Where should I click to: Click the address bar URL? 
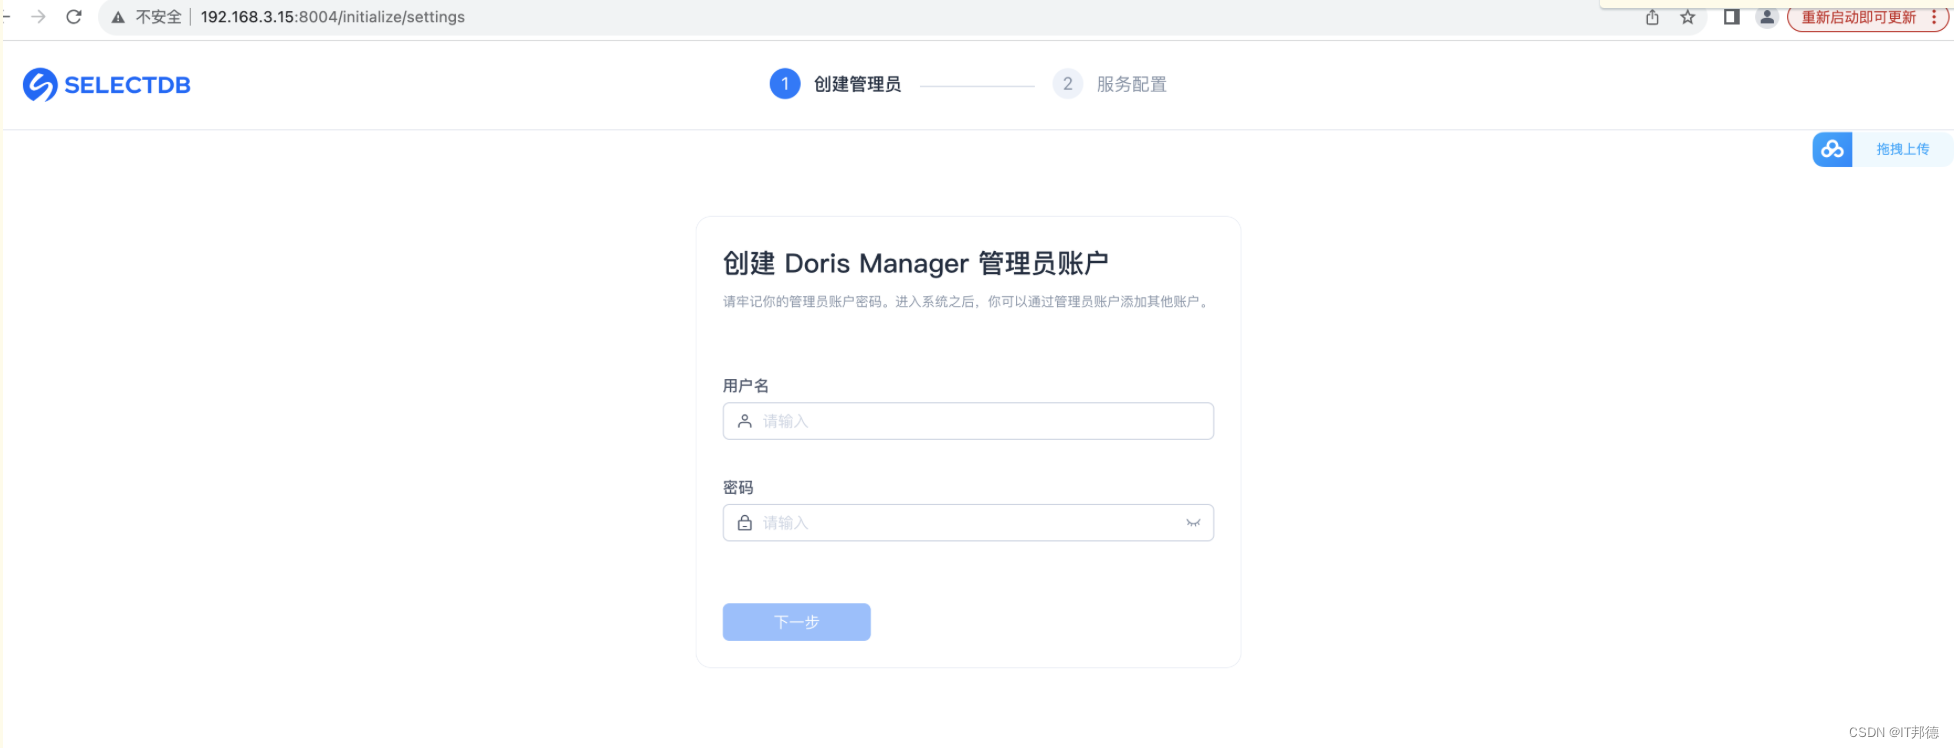pos(333,17)
